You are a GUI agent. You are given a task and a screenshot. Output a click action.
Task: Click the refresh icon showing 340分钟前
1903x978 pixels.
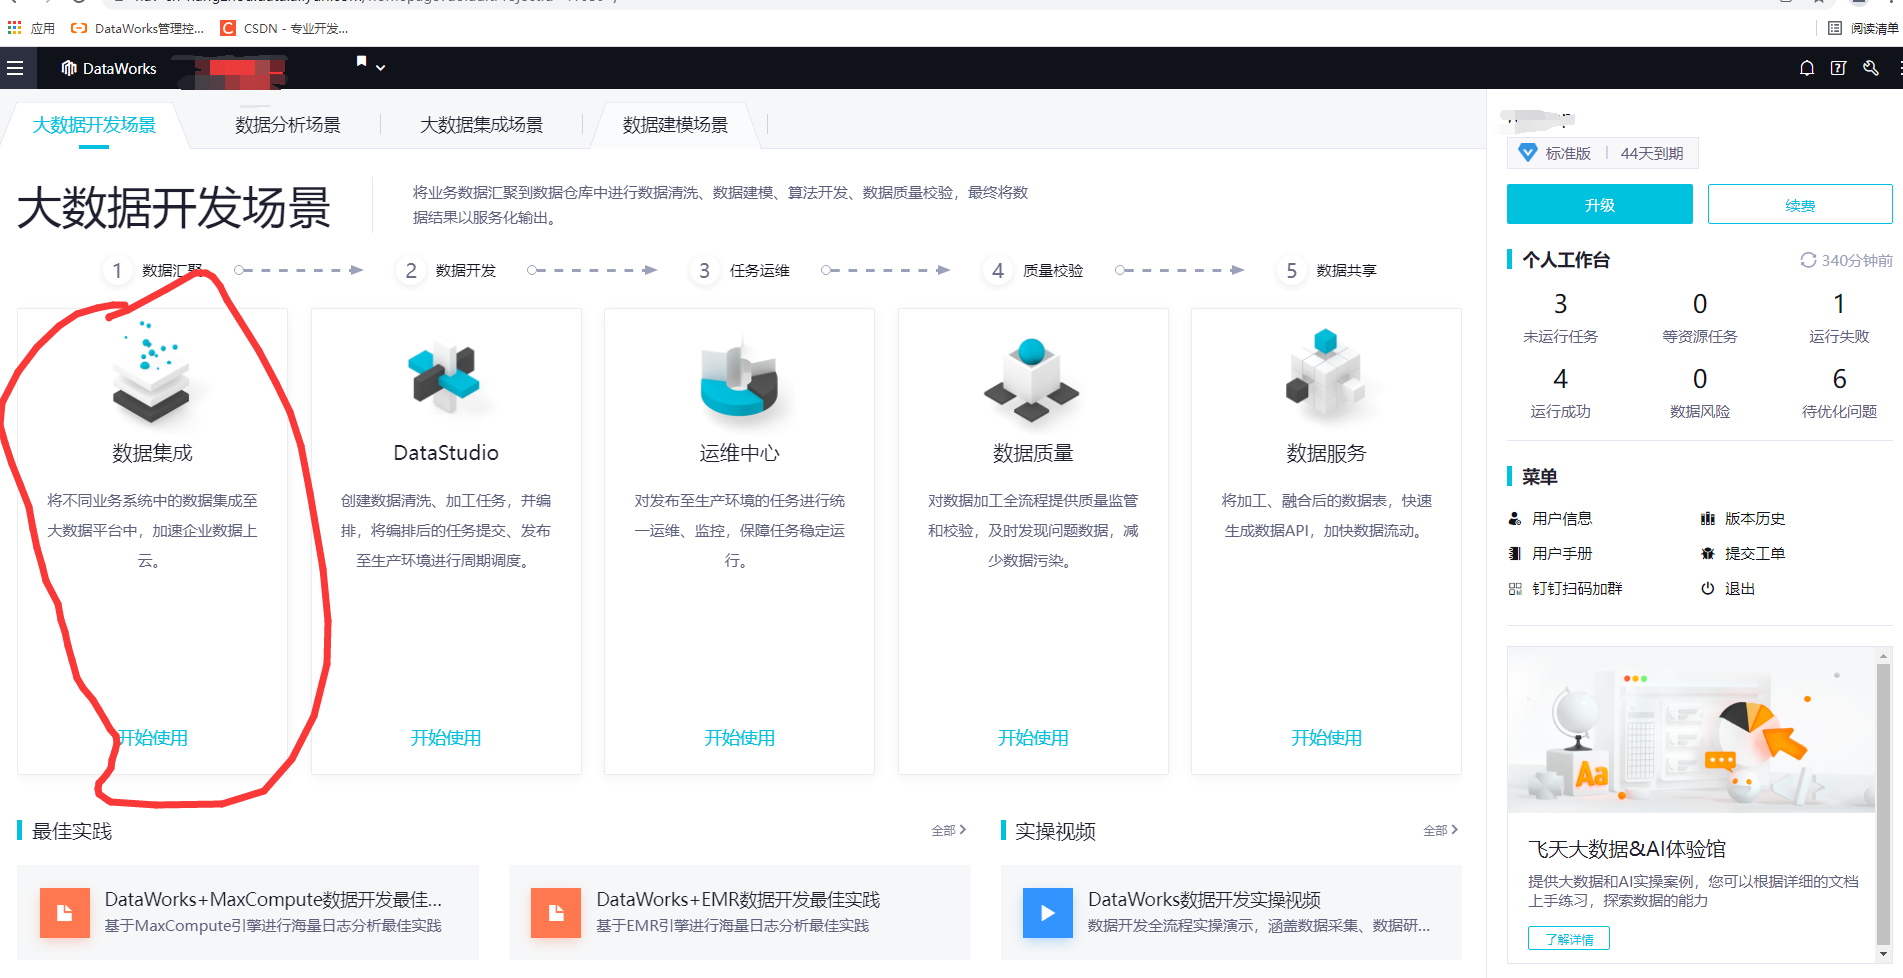click(1808, 259)
